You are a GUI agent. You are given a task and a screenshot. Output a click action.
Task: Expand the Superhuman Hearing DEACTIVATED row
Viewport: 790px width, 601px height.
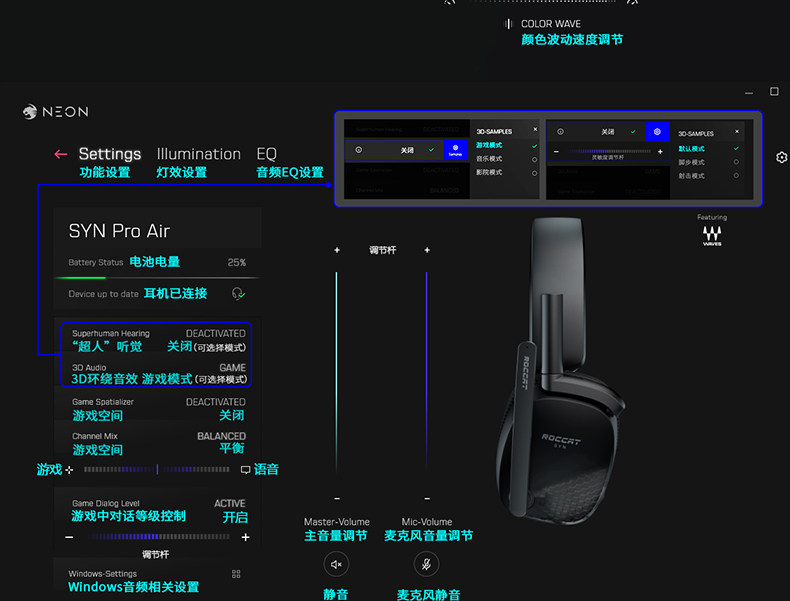158,340
